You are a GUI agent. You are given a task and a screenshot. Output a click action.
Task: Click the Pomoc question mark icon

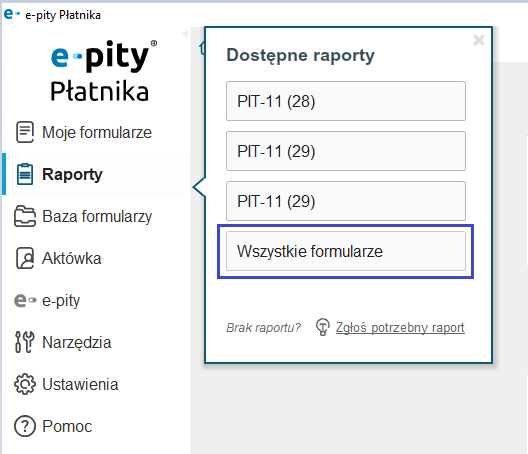pos(25,426)
